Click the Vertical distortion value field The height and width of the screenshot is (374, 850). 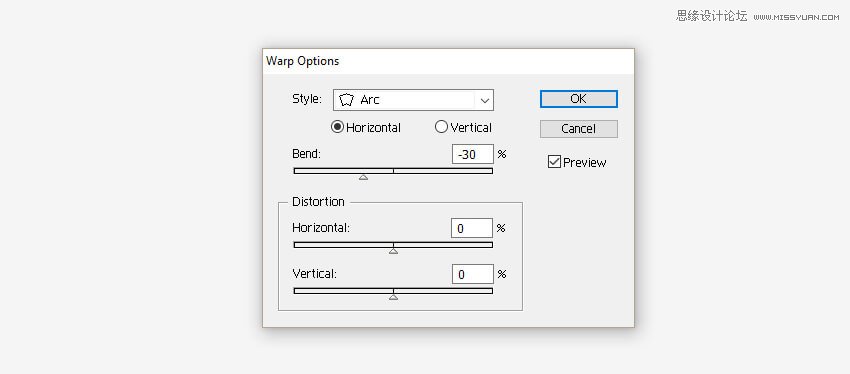473,274
